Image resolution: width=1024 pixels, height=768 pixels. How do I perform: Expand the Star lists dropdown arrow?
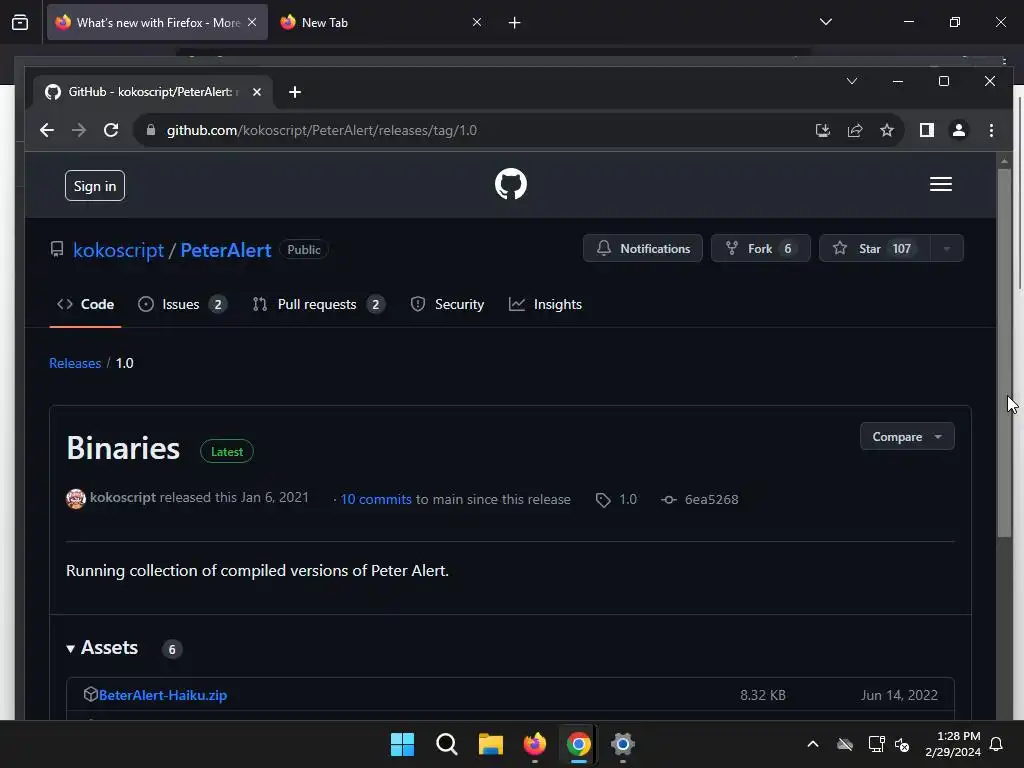pos(946,248)
